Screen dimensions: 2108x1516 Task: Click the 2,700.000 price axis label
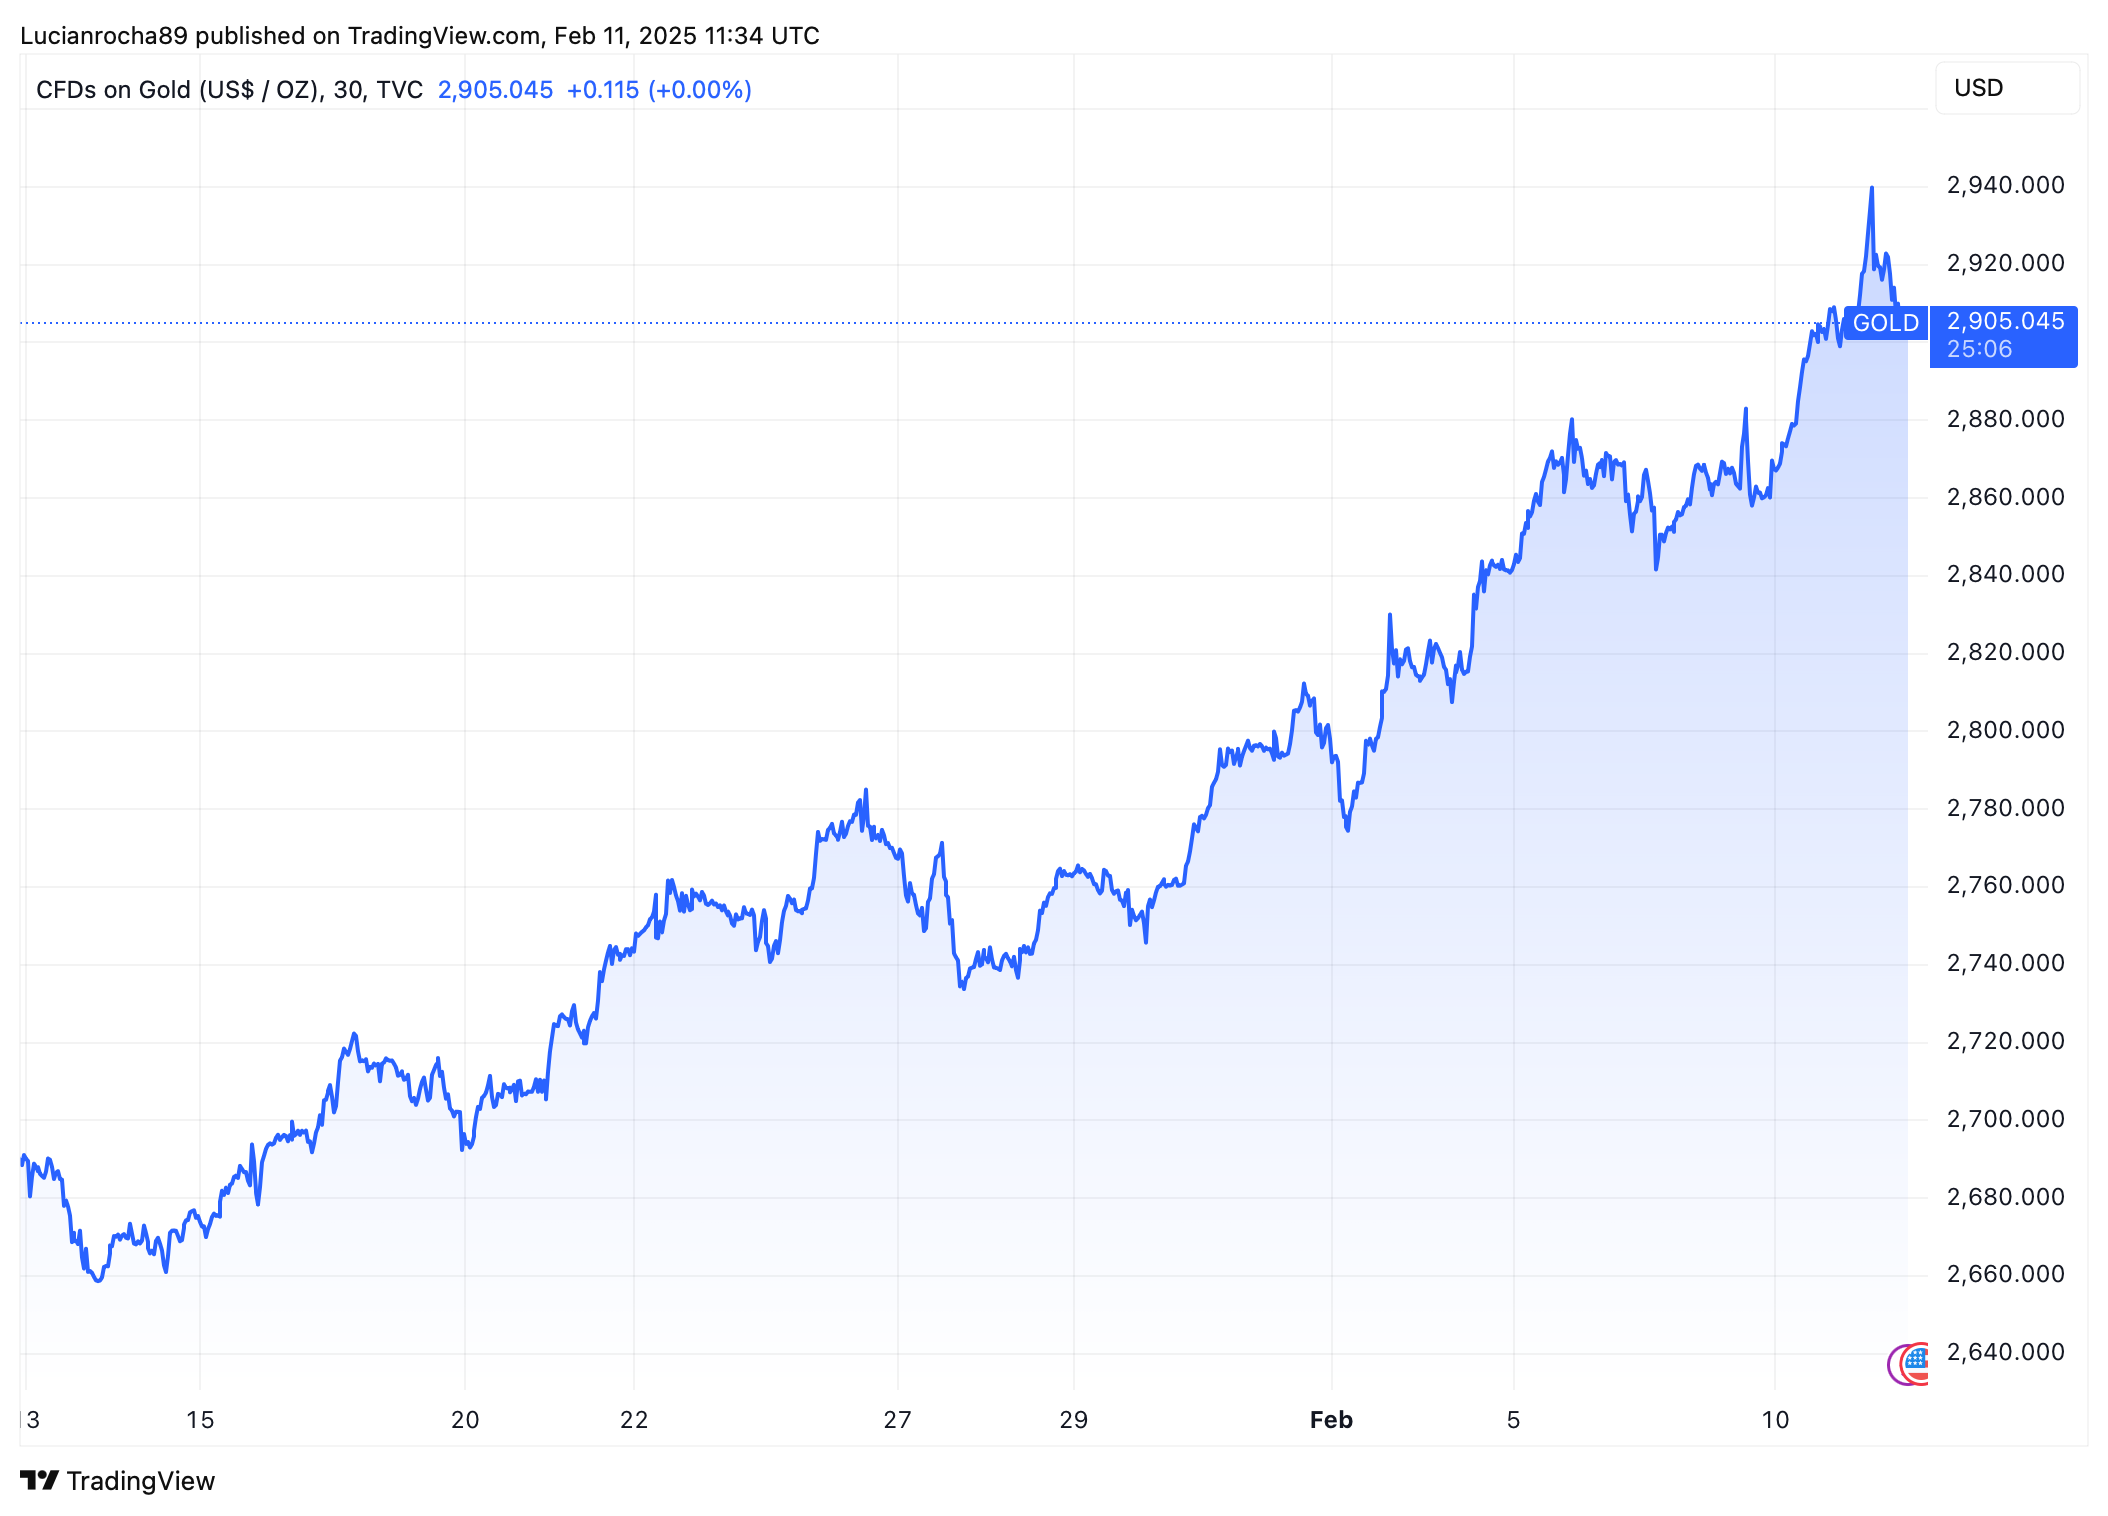pos(2005,1119)
